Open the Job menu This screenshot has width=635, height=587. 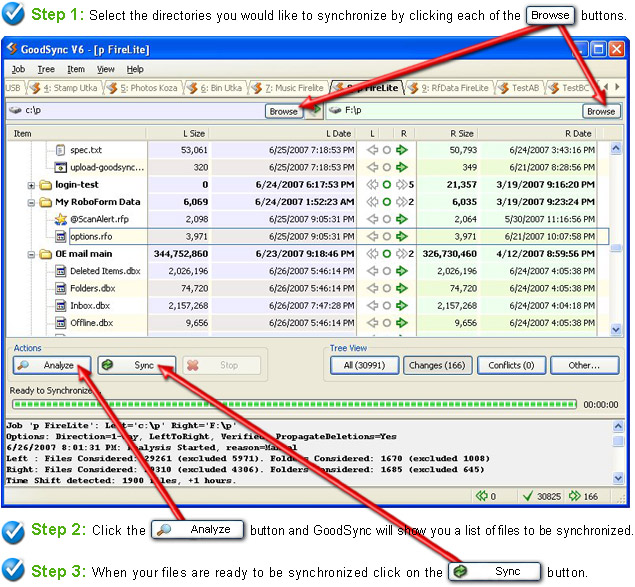19,69
